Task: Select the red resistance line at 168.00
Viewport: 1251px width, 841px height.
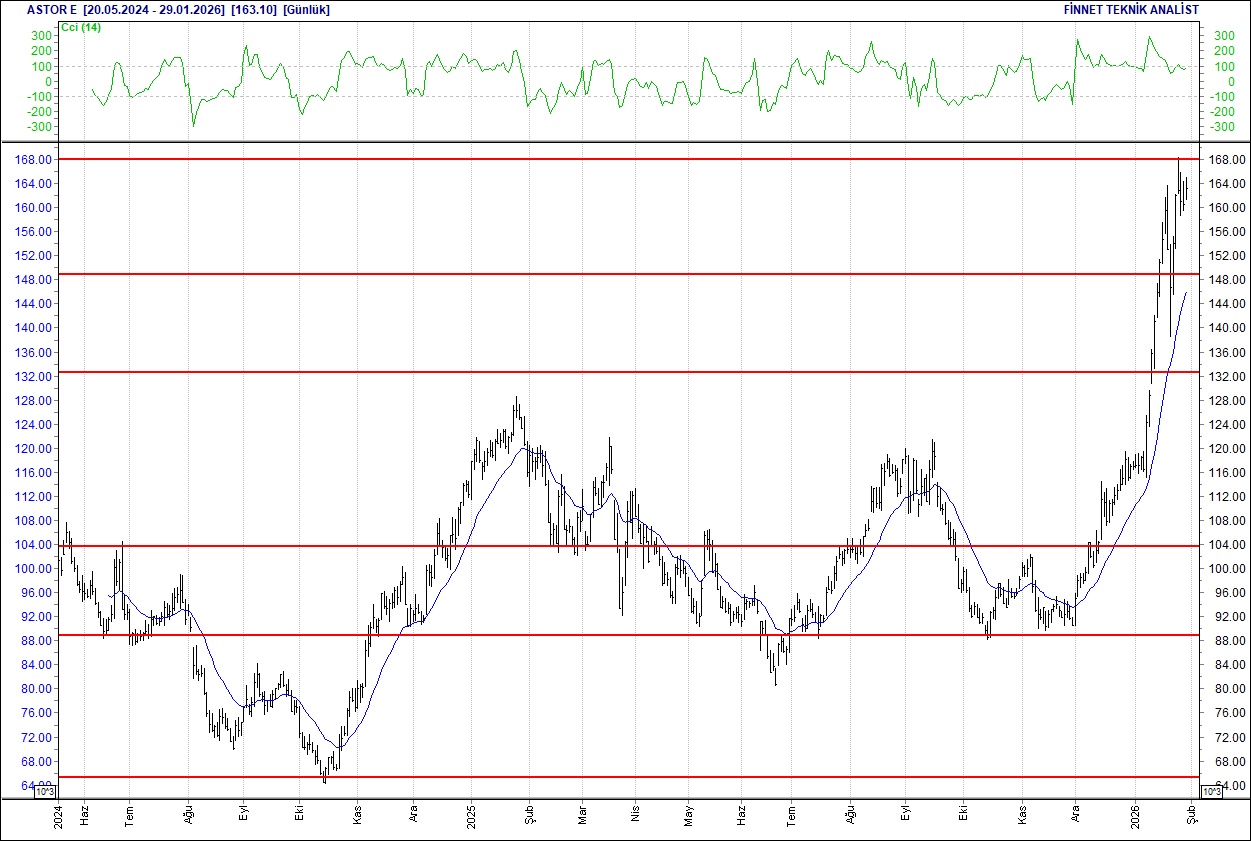Action: tap(600, 158)
